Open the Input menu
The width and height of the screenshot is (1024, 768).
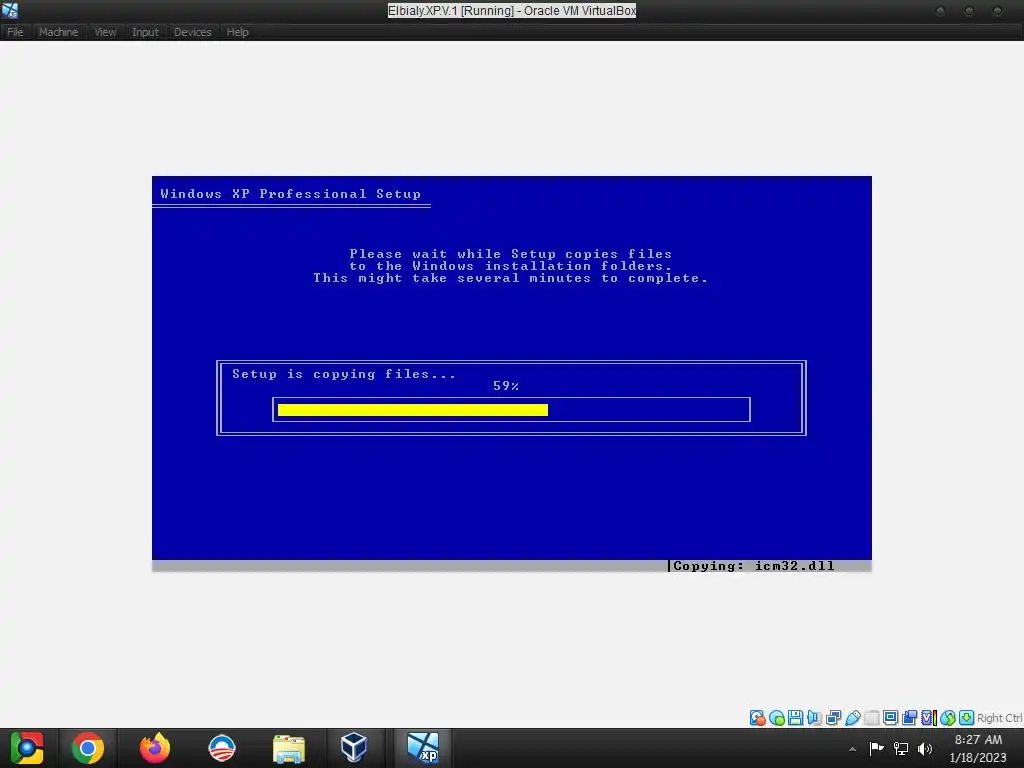click(145, 32)
